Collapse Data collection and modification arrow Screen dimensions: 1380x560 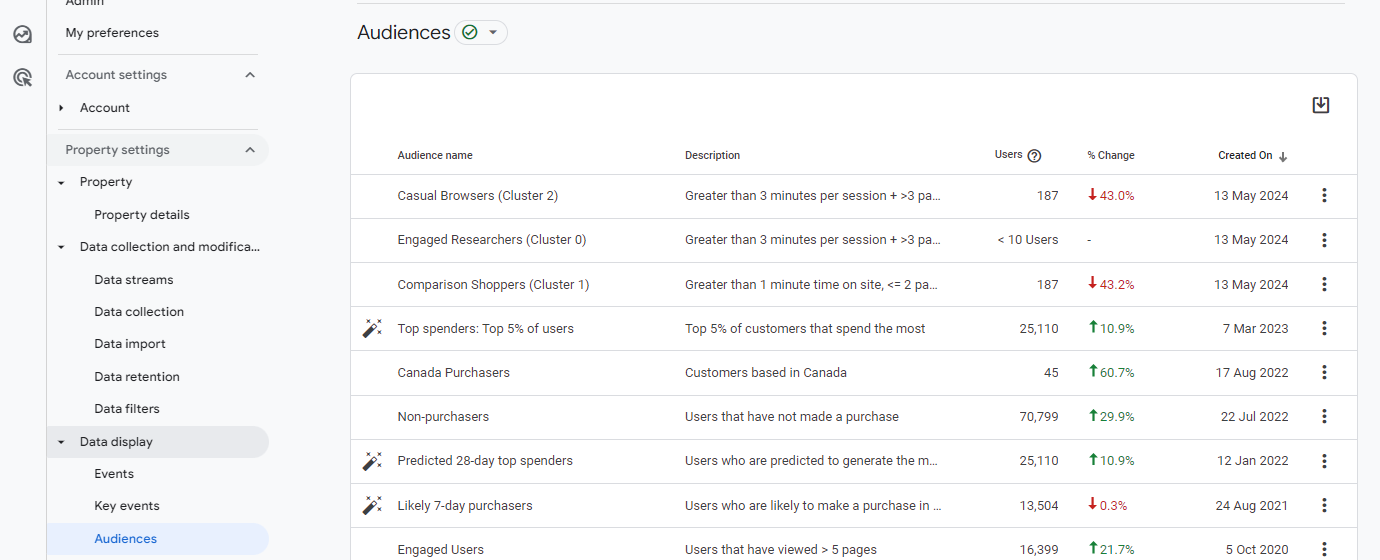tap(61, 248)
